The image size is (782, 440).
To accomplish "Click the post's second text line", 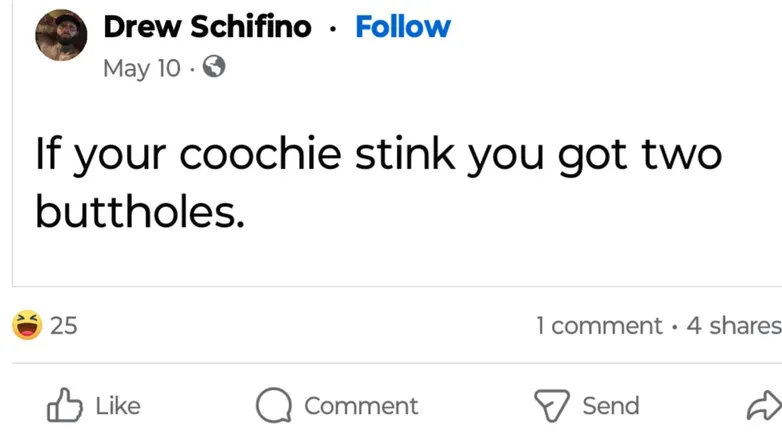I will click(x=140, y=211).
